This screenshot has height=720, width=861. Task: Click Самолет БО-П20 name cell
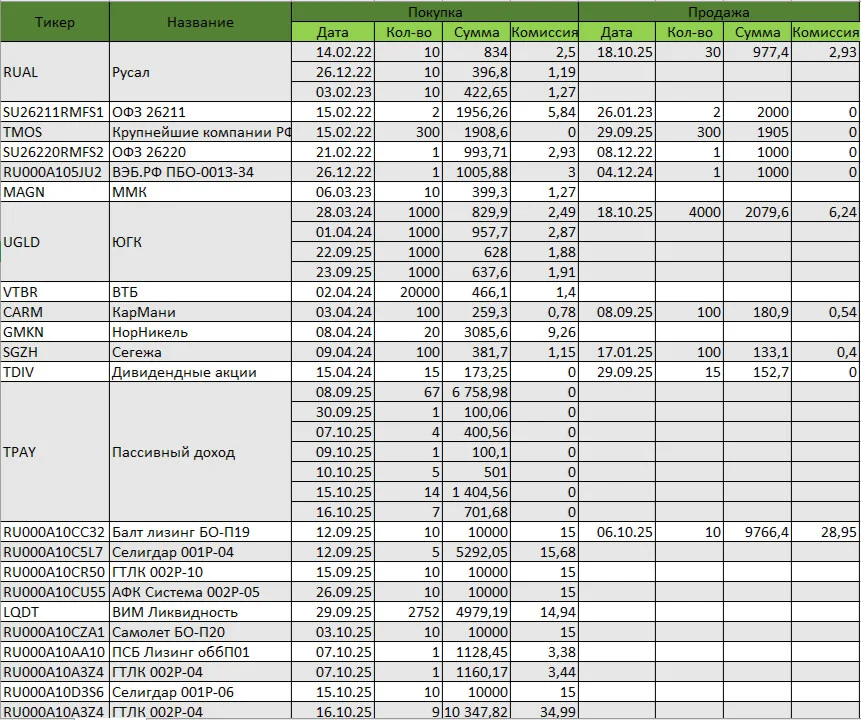coord(200,632)
